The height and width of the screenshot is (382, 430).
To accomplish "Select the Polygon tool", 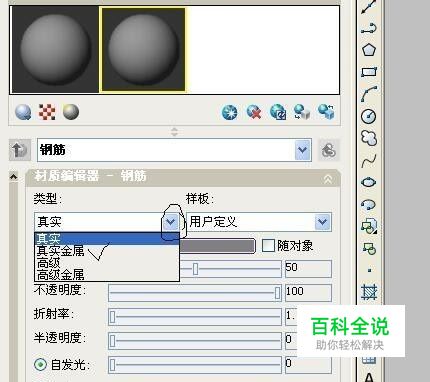I will [369, 50].
